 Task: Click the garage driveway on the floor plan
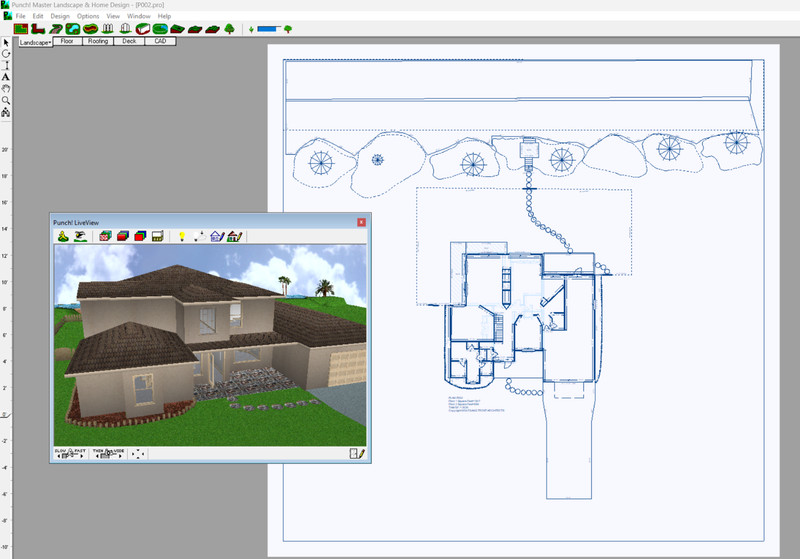(569, 440)
